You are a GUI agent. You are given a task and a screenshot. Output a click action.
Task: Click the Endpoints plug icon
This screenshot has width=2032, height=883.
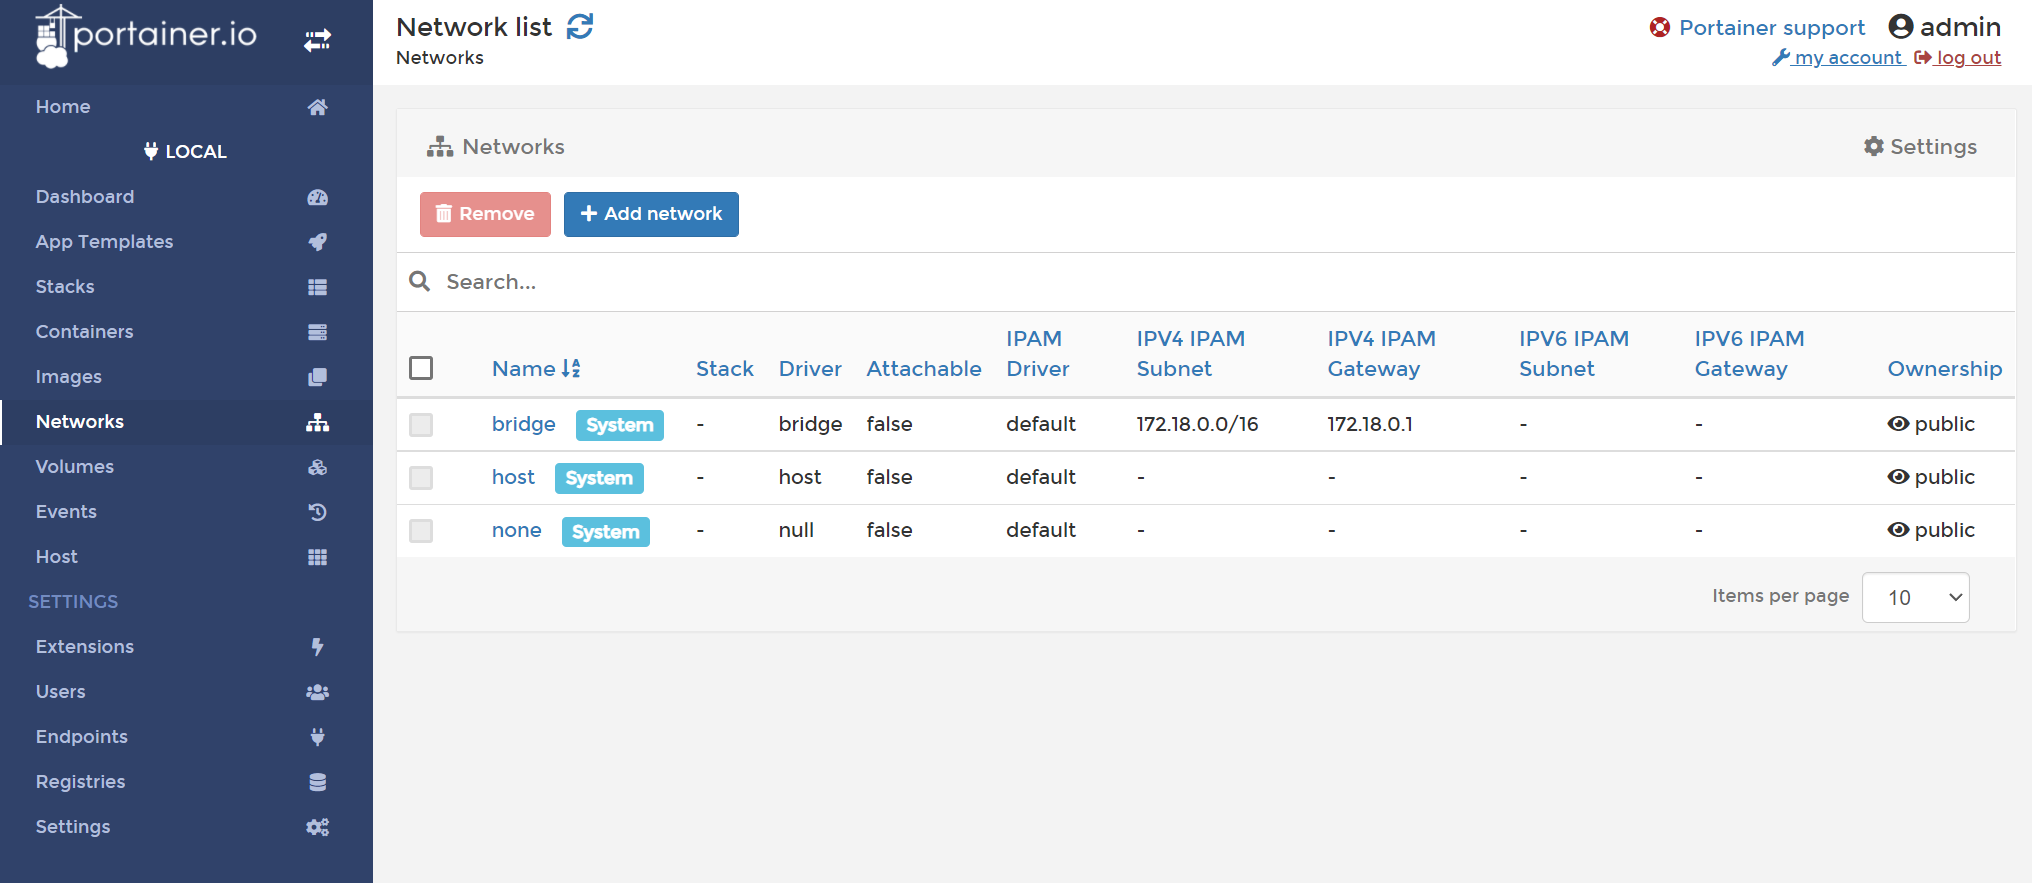click(x=317, y=737)
